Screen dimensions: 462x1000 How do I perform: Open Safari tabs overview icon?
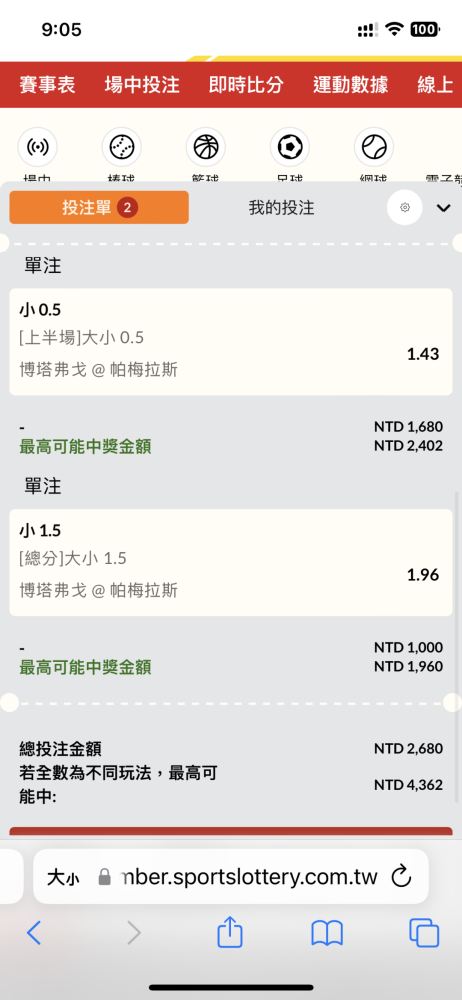[x=424, y=933]
